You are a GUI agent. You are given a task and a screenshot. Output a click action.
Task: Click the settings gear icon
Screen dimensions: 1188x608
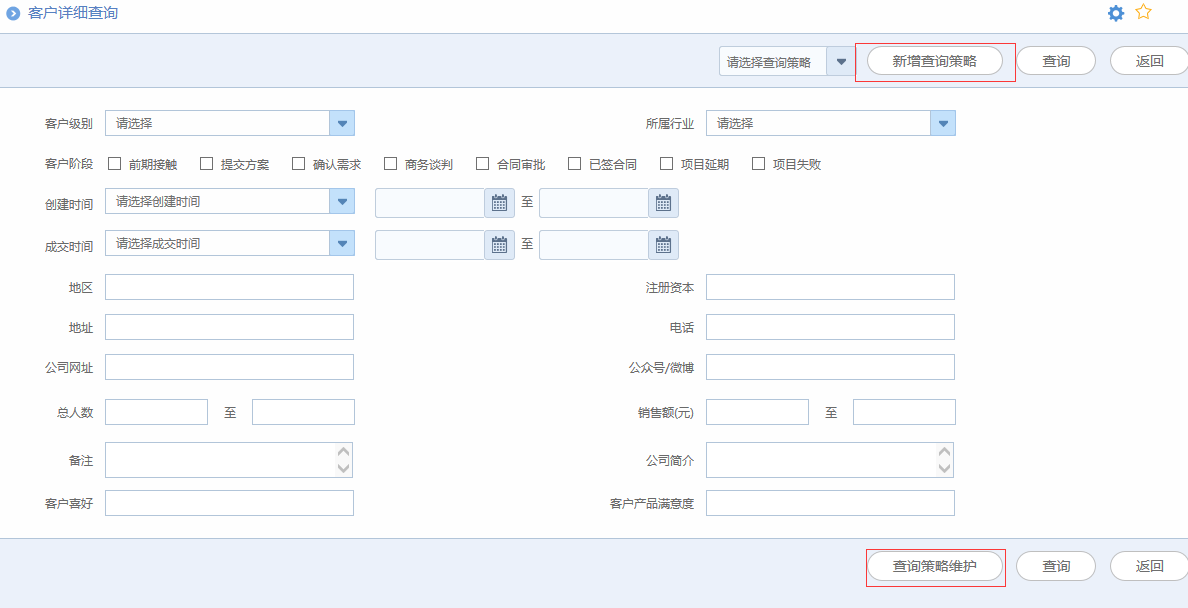pos(1116,13)
